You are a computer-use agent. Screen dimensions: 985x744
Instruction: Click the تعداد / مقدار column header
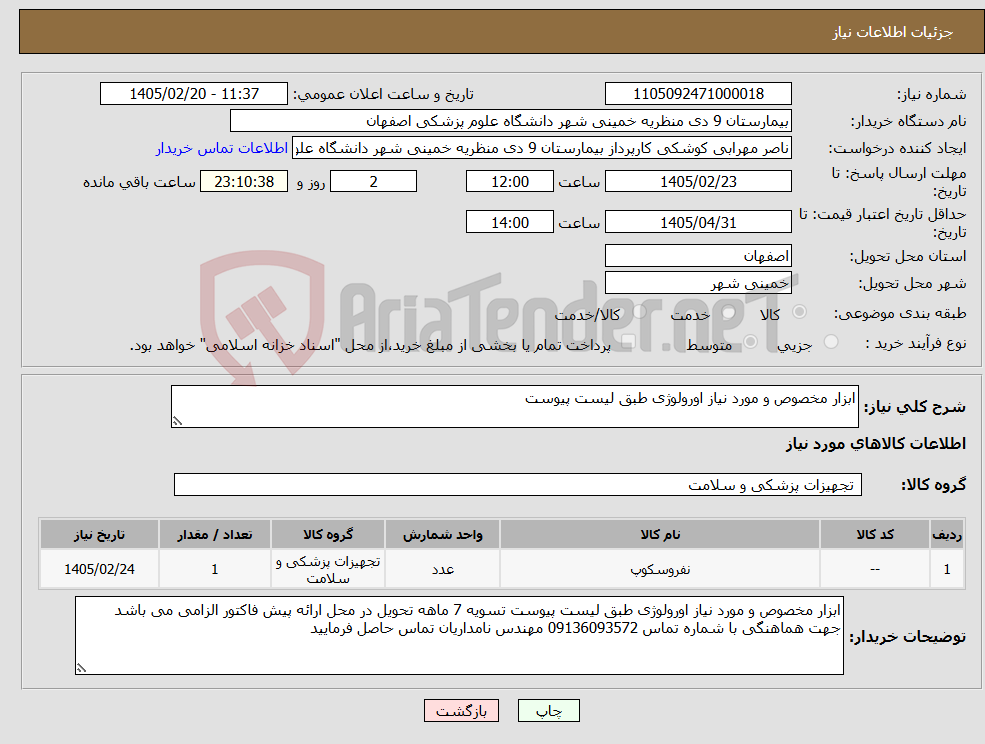tap(215, 534)
